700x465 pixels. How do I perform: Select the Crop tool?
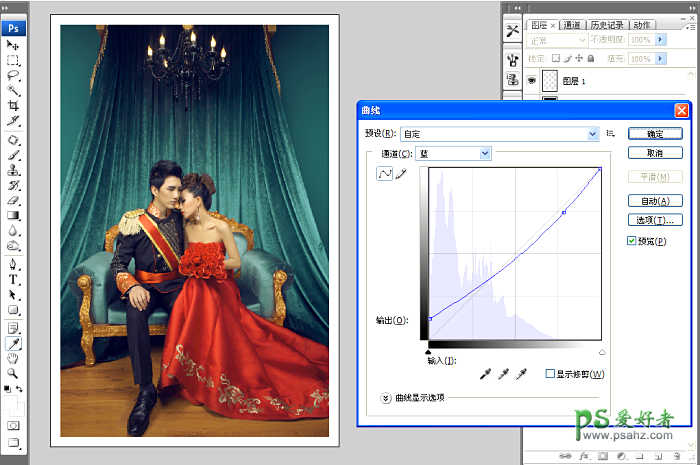point(13,105)
